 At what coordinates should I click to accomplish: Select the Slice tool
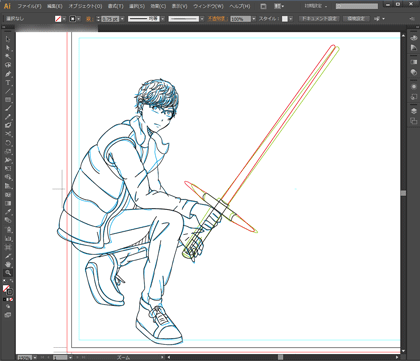pyautogui.click(x=8, y=256)
